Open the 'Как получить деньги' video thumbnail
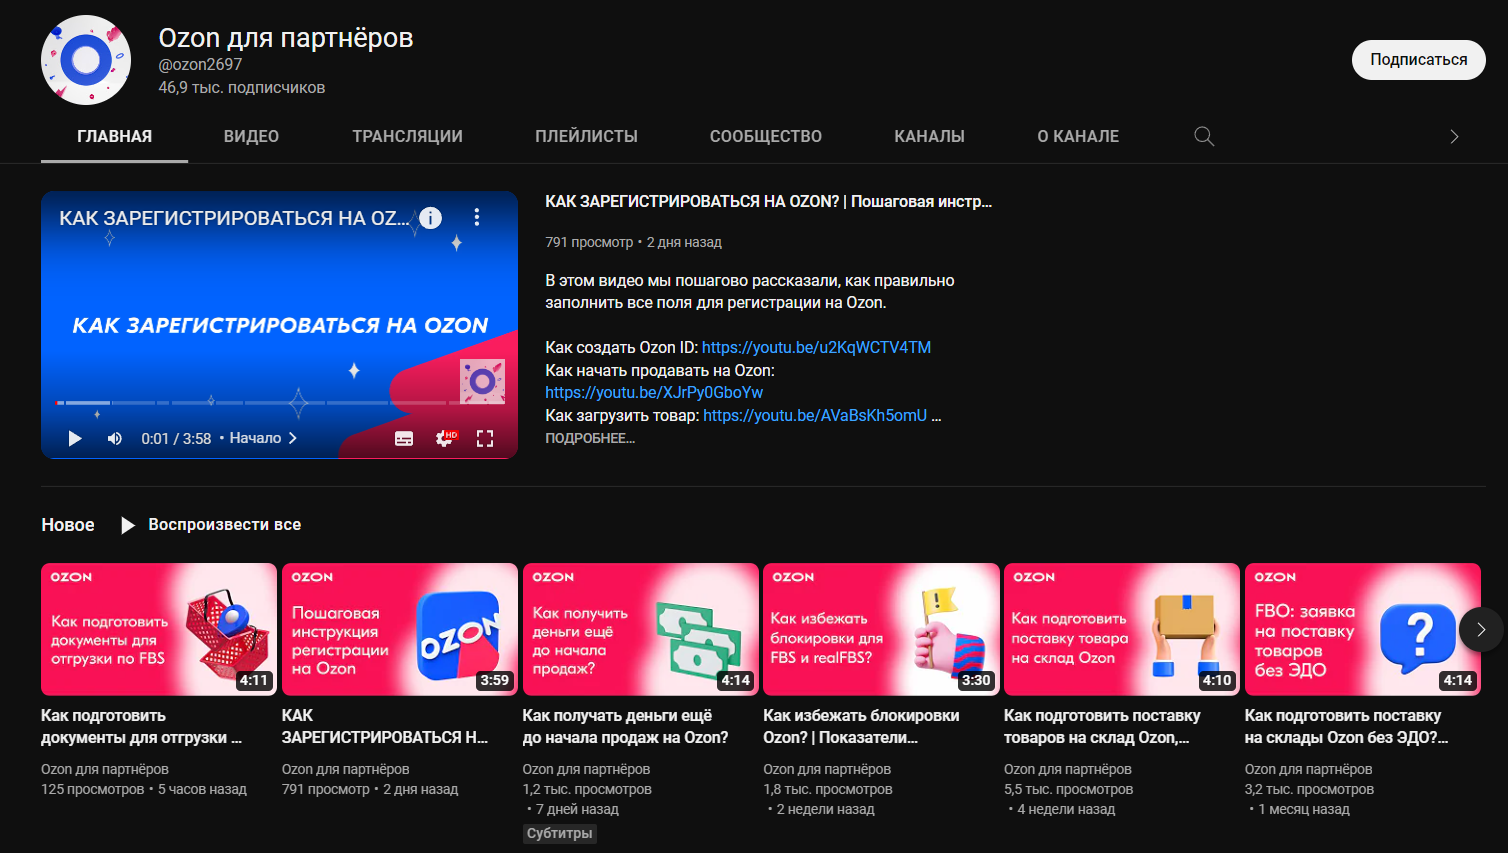This screenshot has width=1508, height=853. [641, 629]
